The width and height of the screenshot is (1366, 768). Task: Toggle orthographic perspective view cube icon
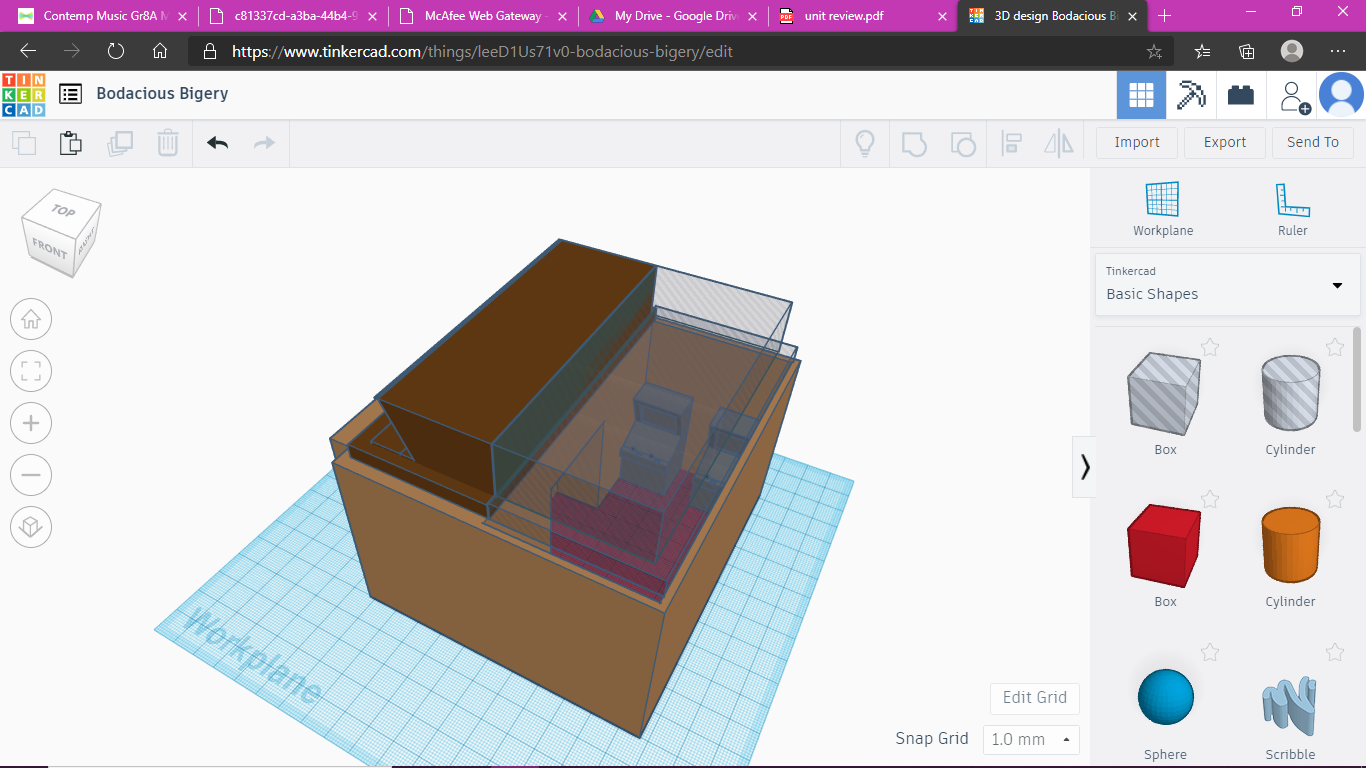[x=31, y=527]
